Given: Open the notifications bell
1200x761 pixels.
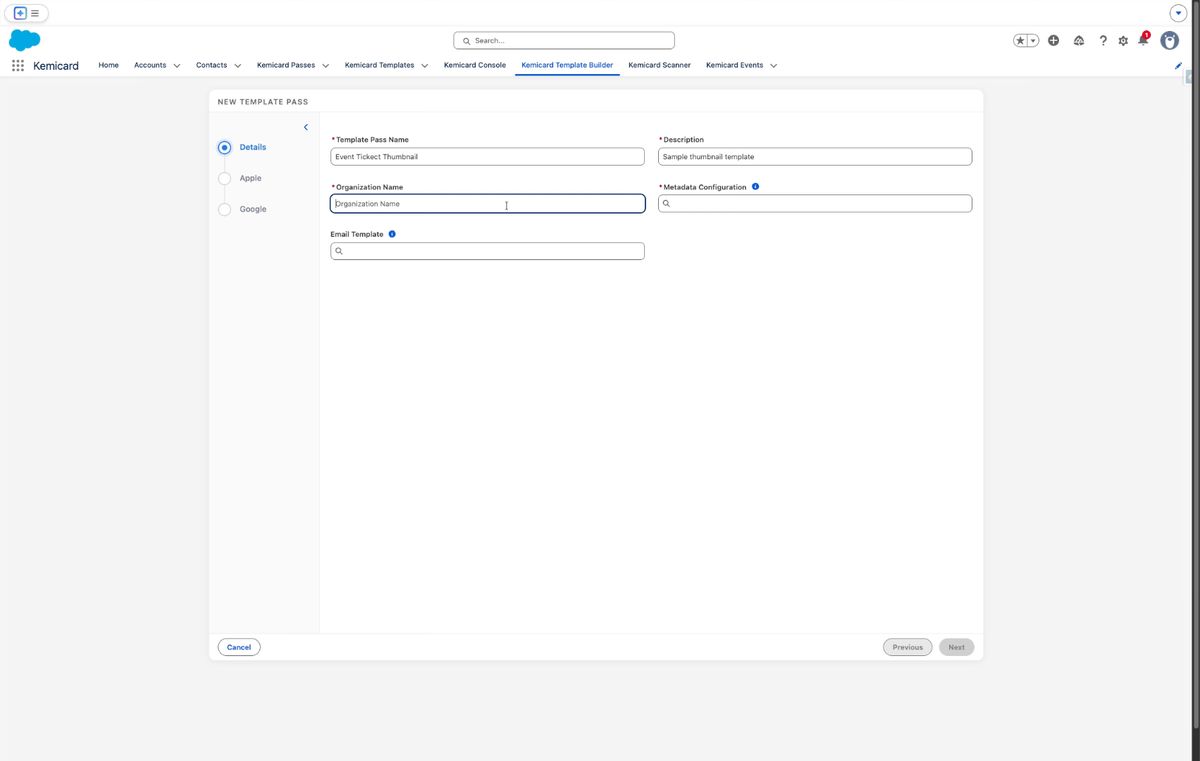Looking at the screenshot, I should [x=1143, y=40].
